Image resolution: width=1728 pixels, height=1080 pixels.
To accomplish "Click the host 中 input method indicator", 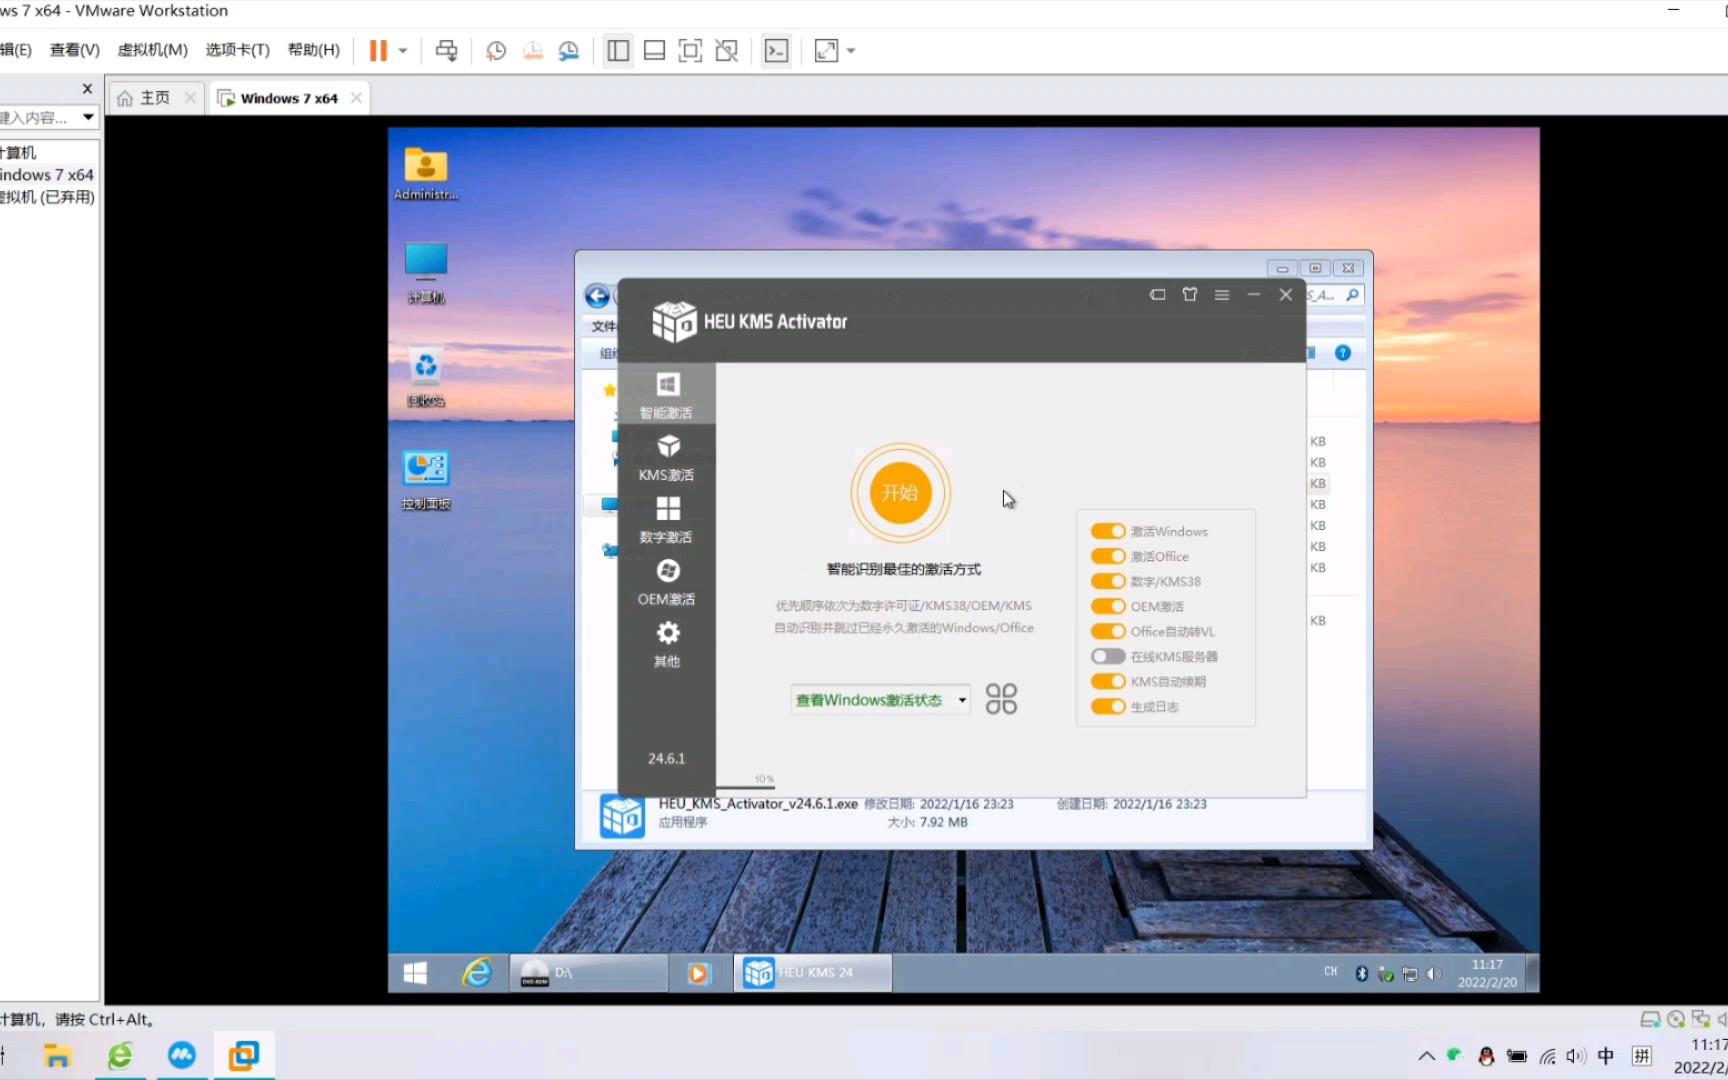I will [1606, 1056].
